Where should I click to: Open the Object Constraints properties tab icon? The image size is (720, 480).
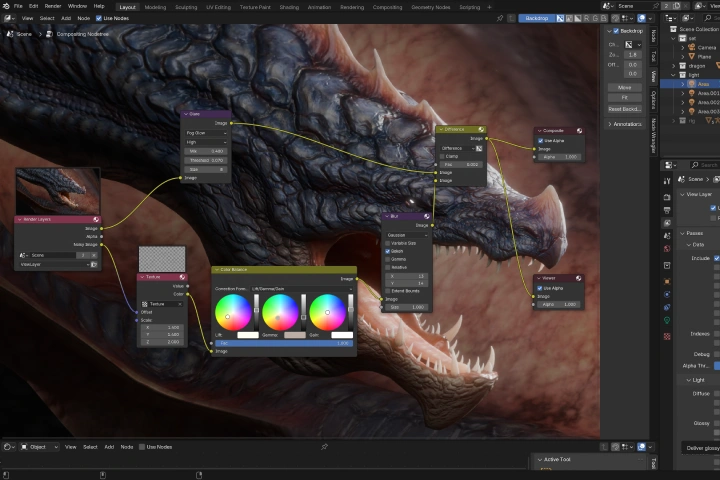click(x=667, y=307)
